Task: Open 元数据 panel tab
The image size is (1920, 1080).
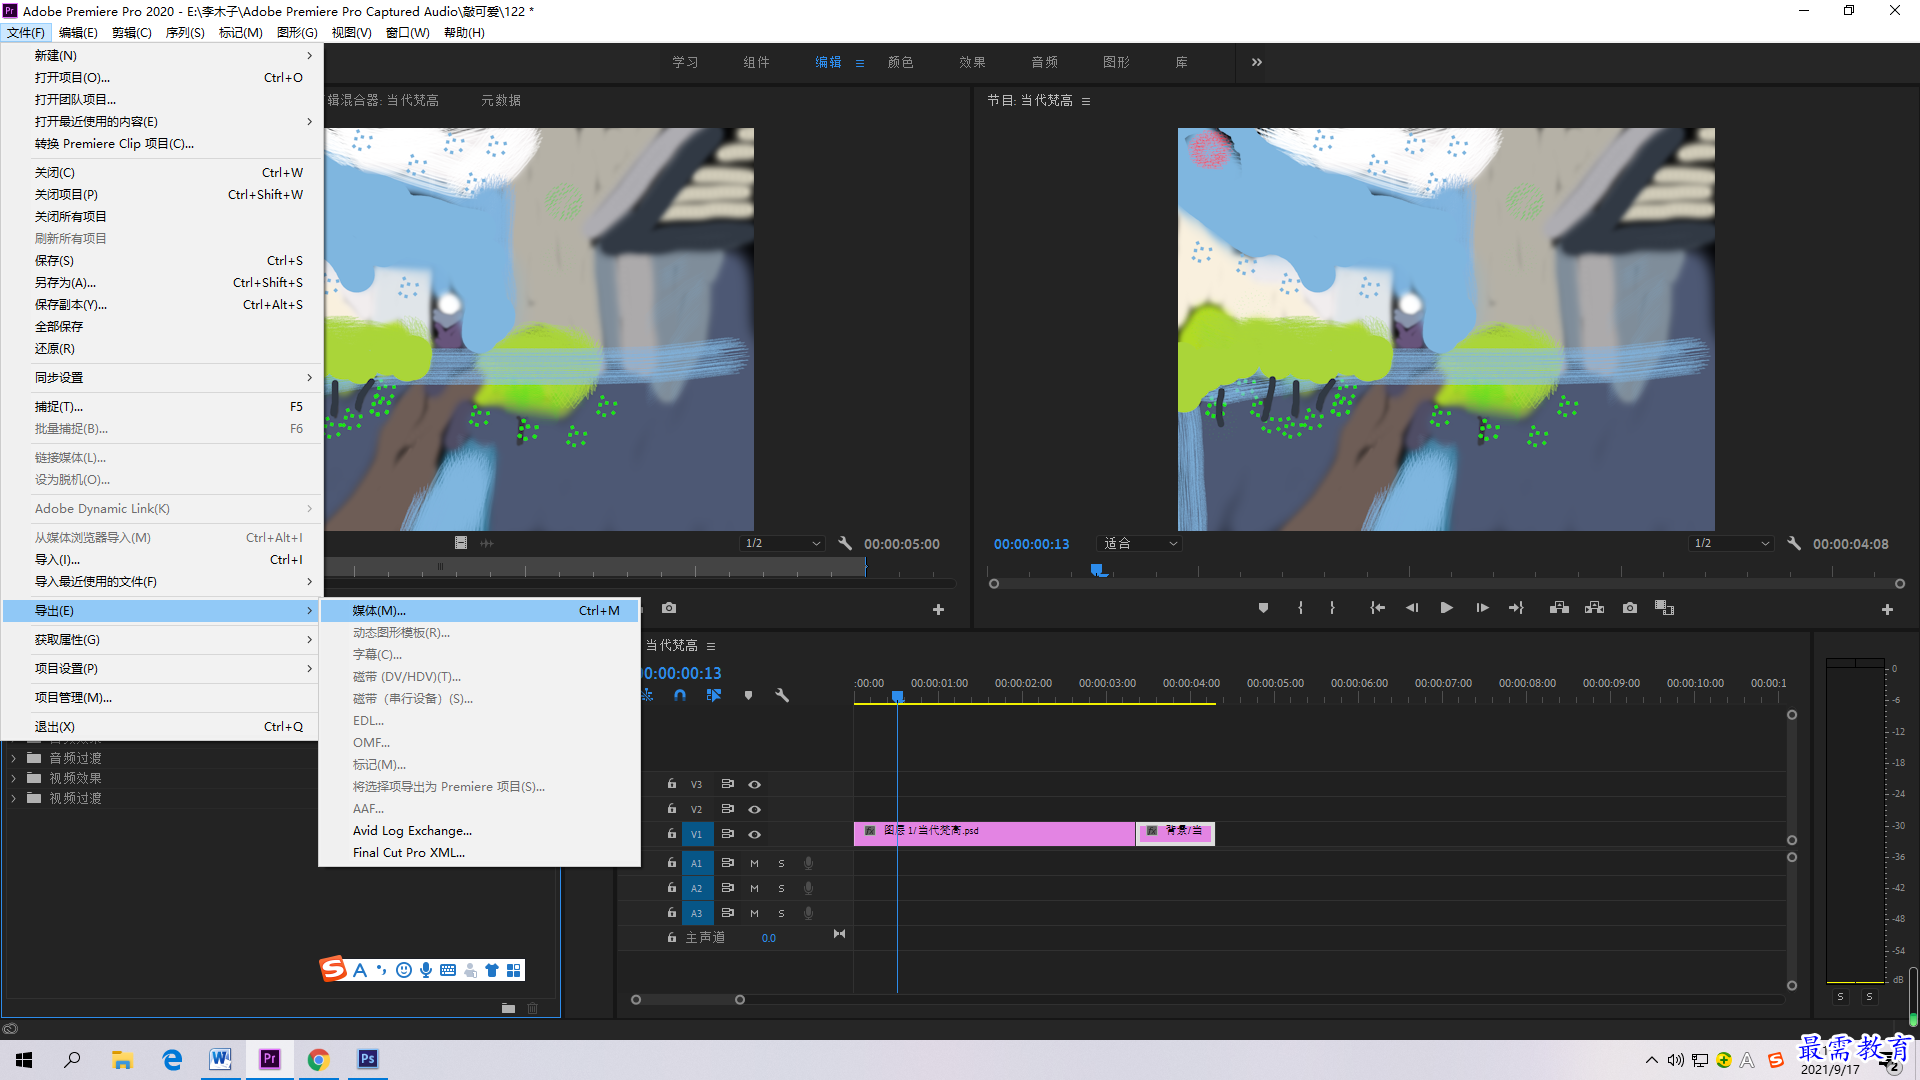Action: click(x=501, y=100)
